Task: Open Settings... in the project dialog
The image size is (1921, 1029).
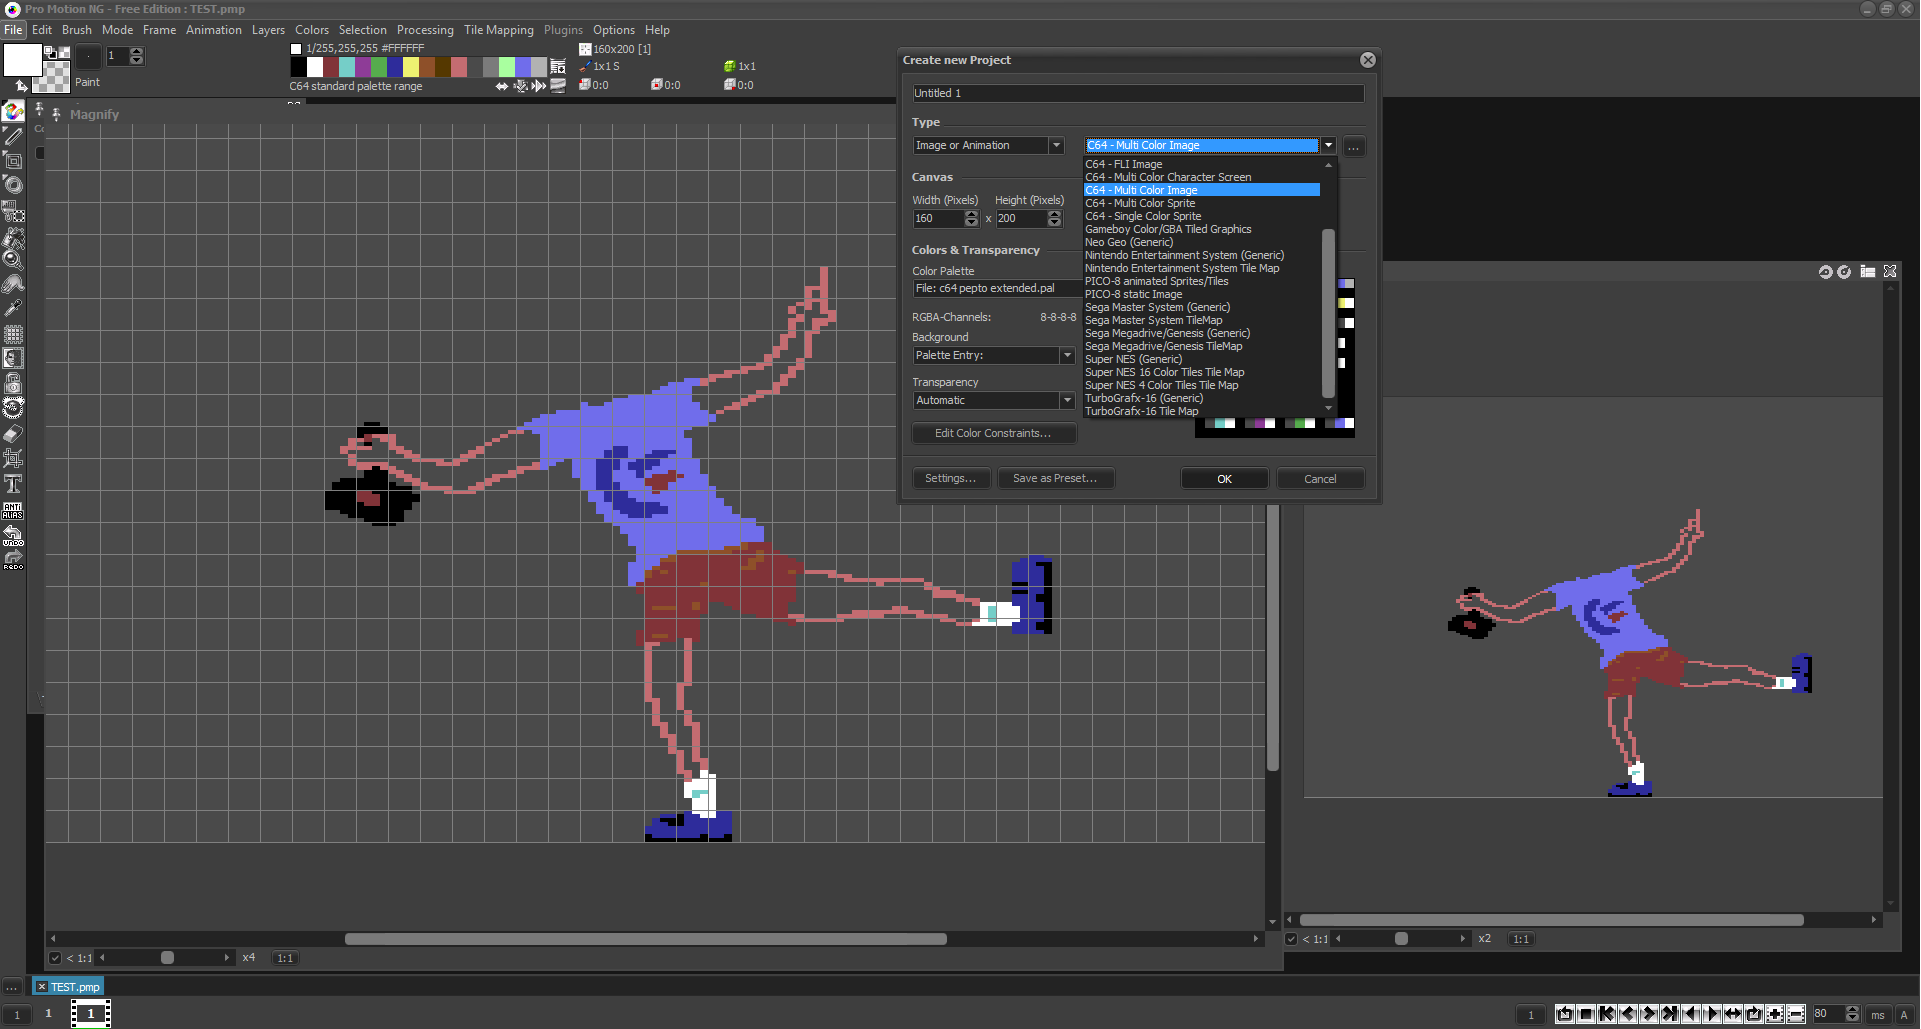Action: [x=950, y=479]
